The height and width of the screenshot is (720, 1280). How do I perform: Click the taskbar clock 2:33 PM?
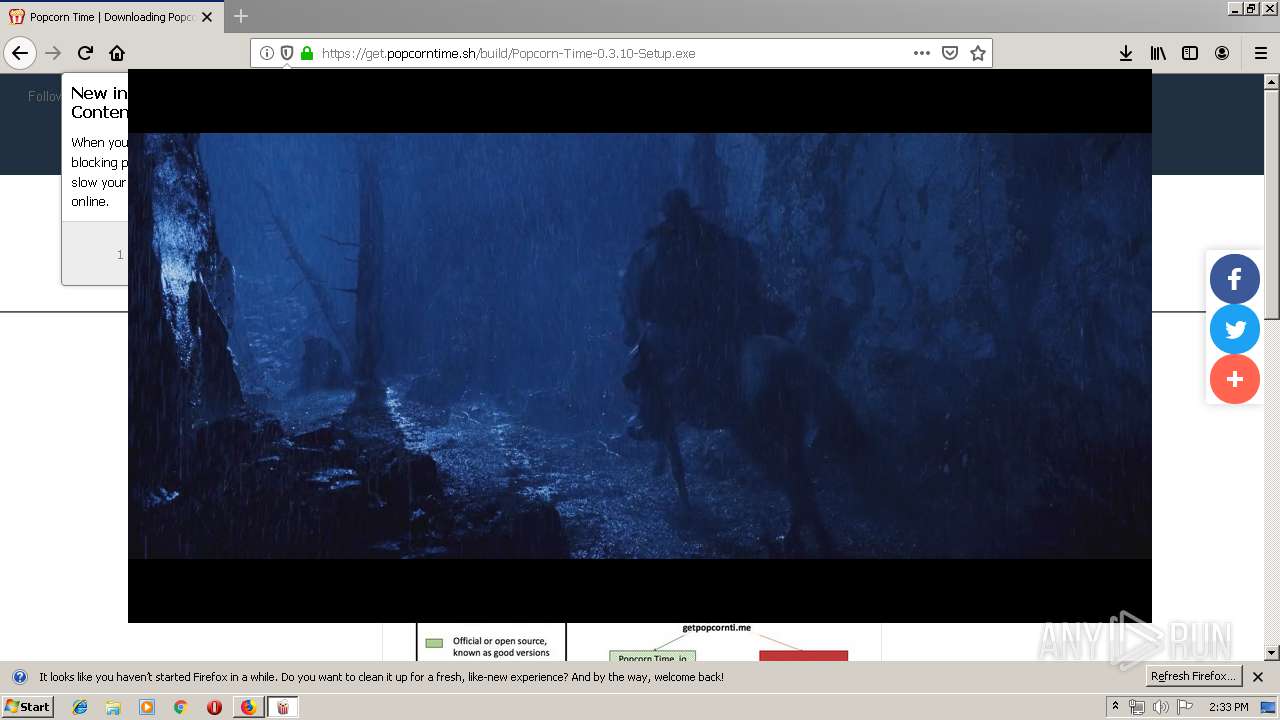[1228, 707]
